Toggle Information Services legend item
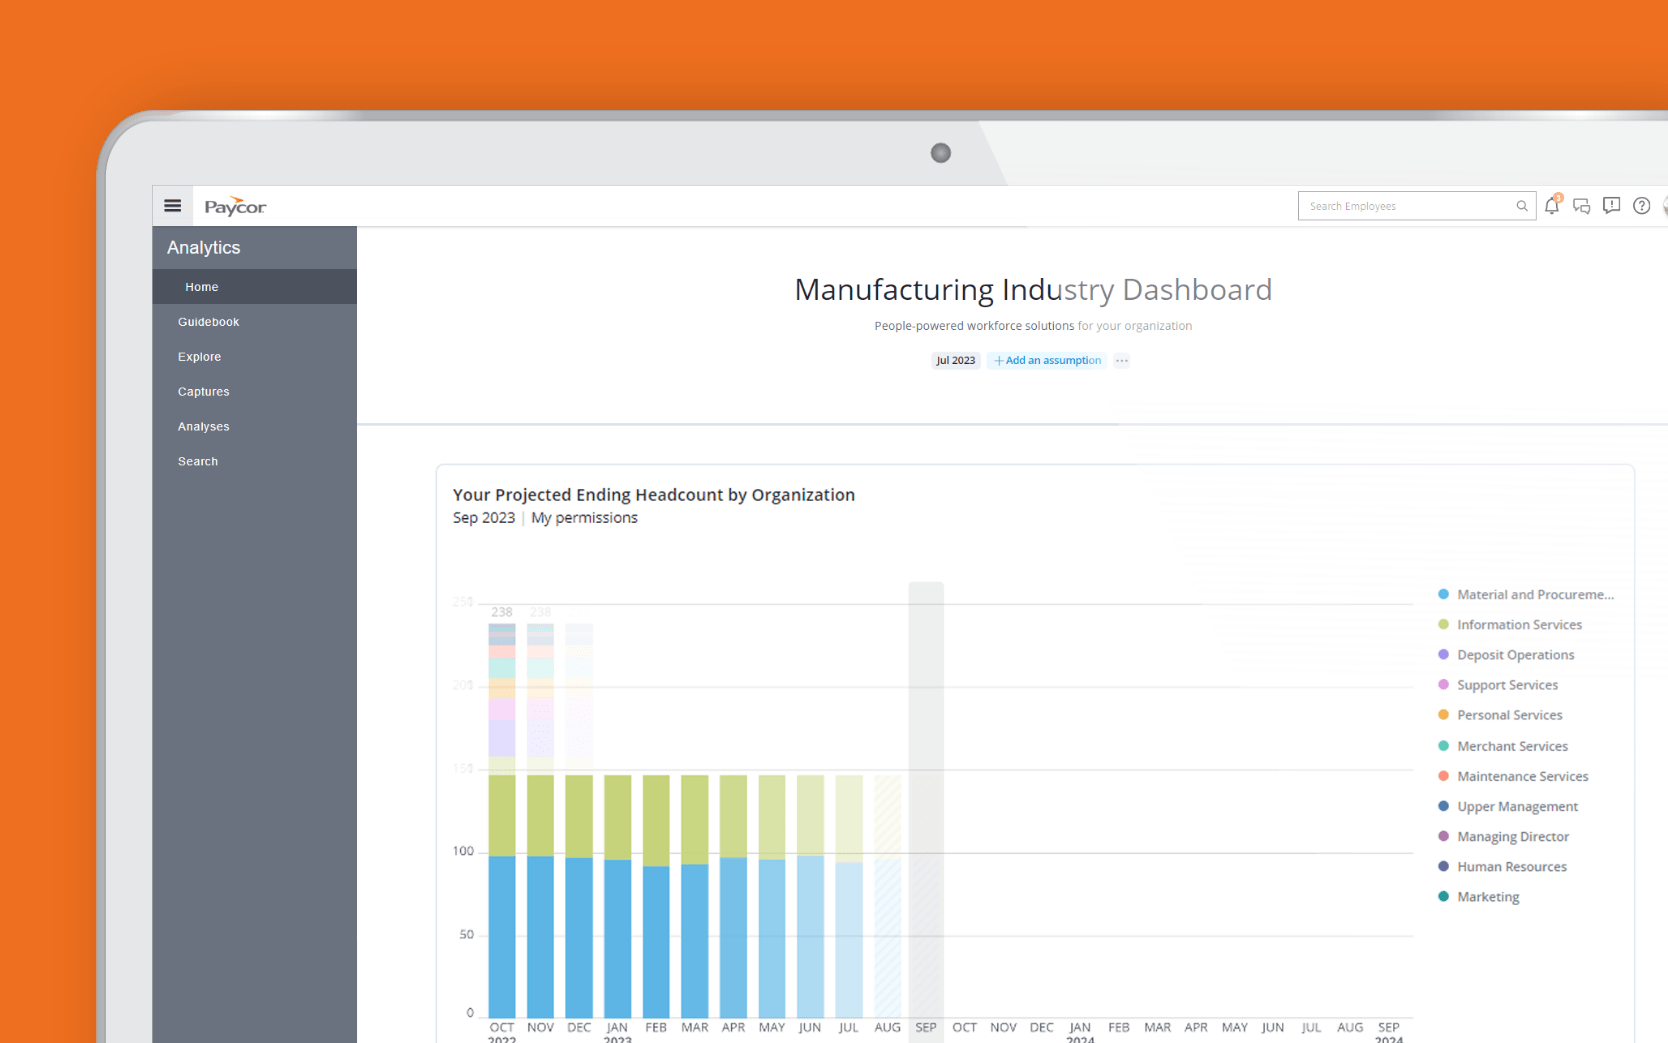This screenshot has width=1668, height=1043. (x=1510, y=625)
